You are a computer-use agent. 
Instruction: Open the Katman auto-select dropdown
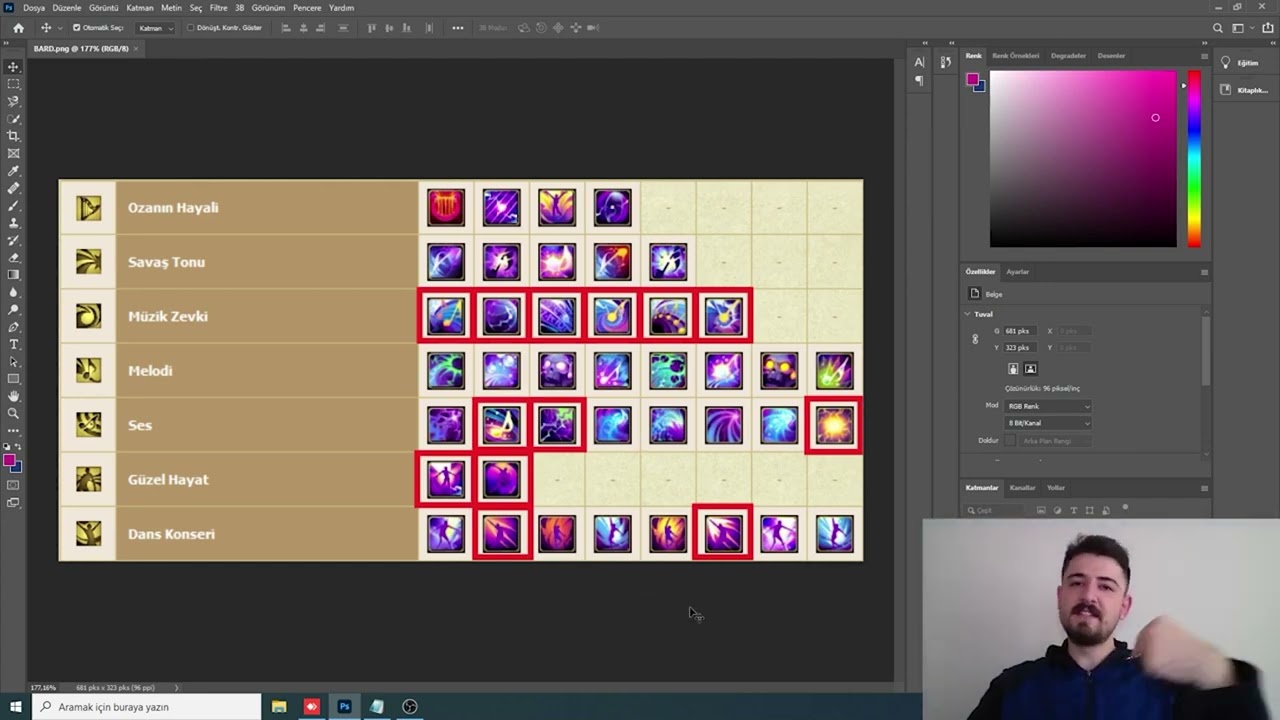[155, 28]
